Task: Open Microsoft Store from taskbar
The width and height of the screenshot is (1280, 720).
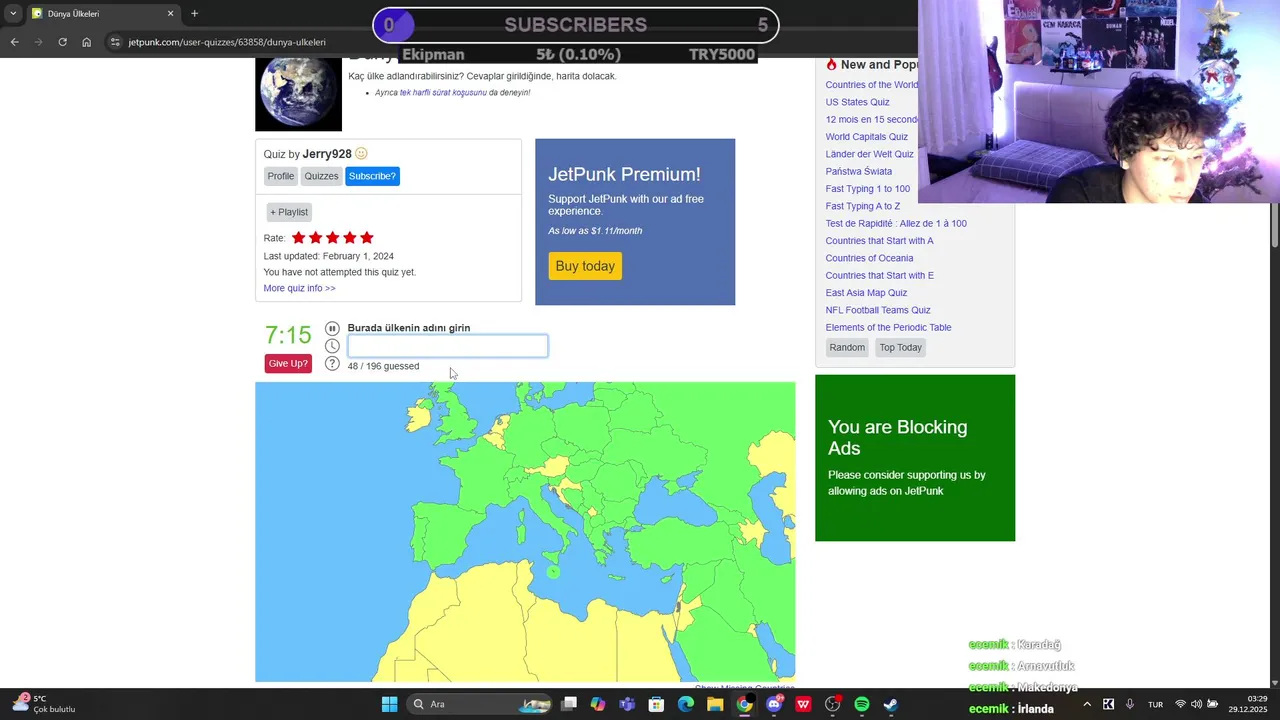Action: click(x=656, y=704)
